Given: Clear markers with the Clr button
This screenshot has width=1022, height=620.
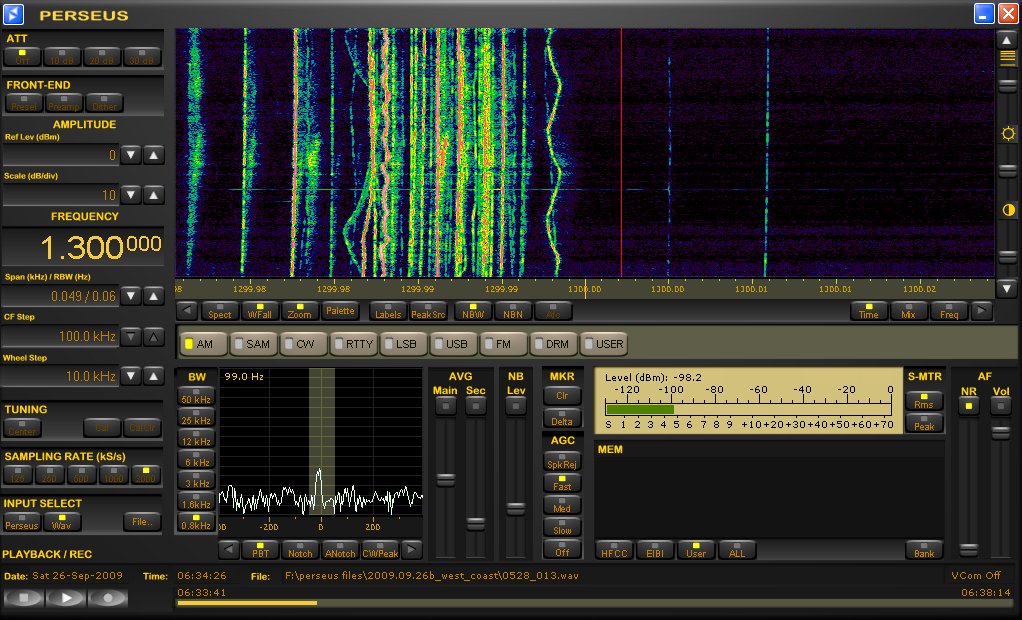Looking at the screenshot, I should point(562,396).
